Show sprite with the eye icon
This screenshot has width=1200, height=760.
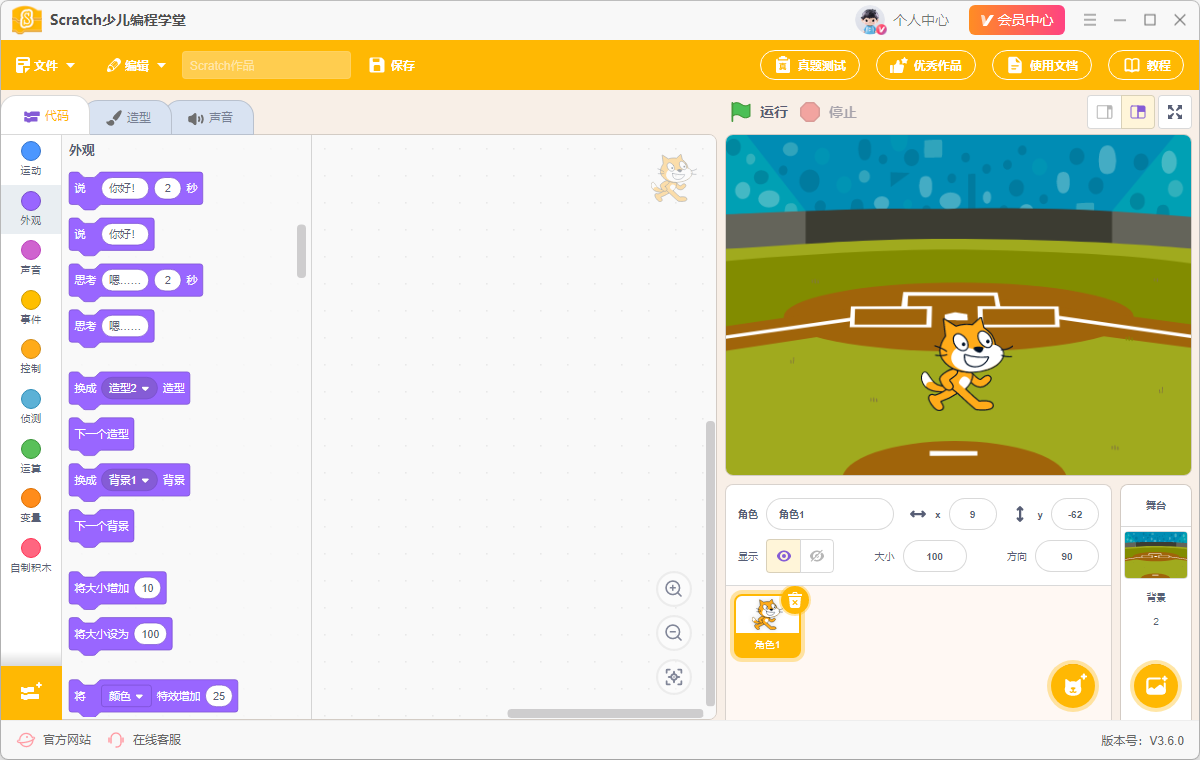(783, 556)
